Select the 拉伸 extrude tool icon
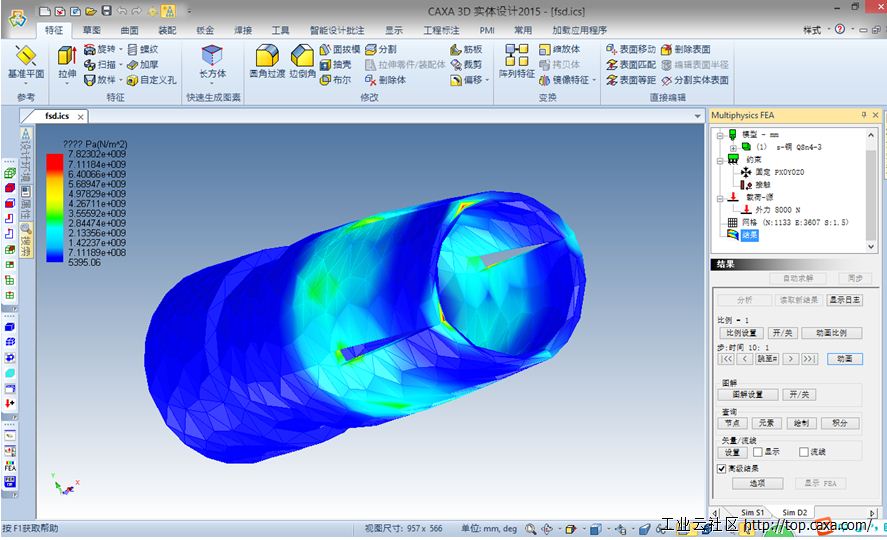 pos(67,56)
